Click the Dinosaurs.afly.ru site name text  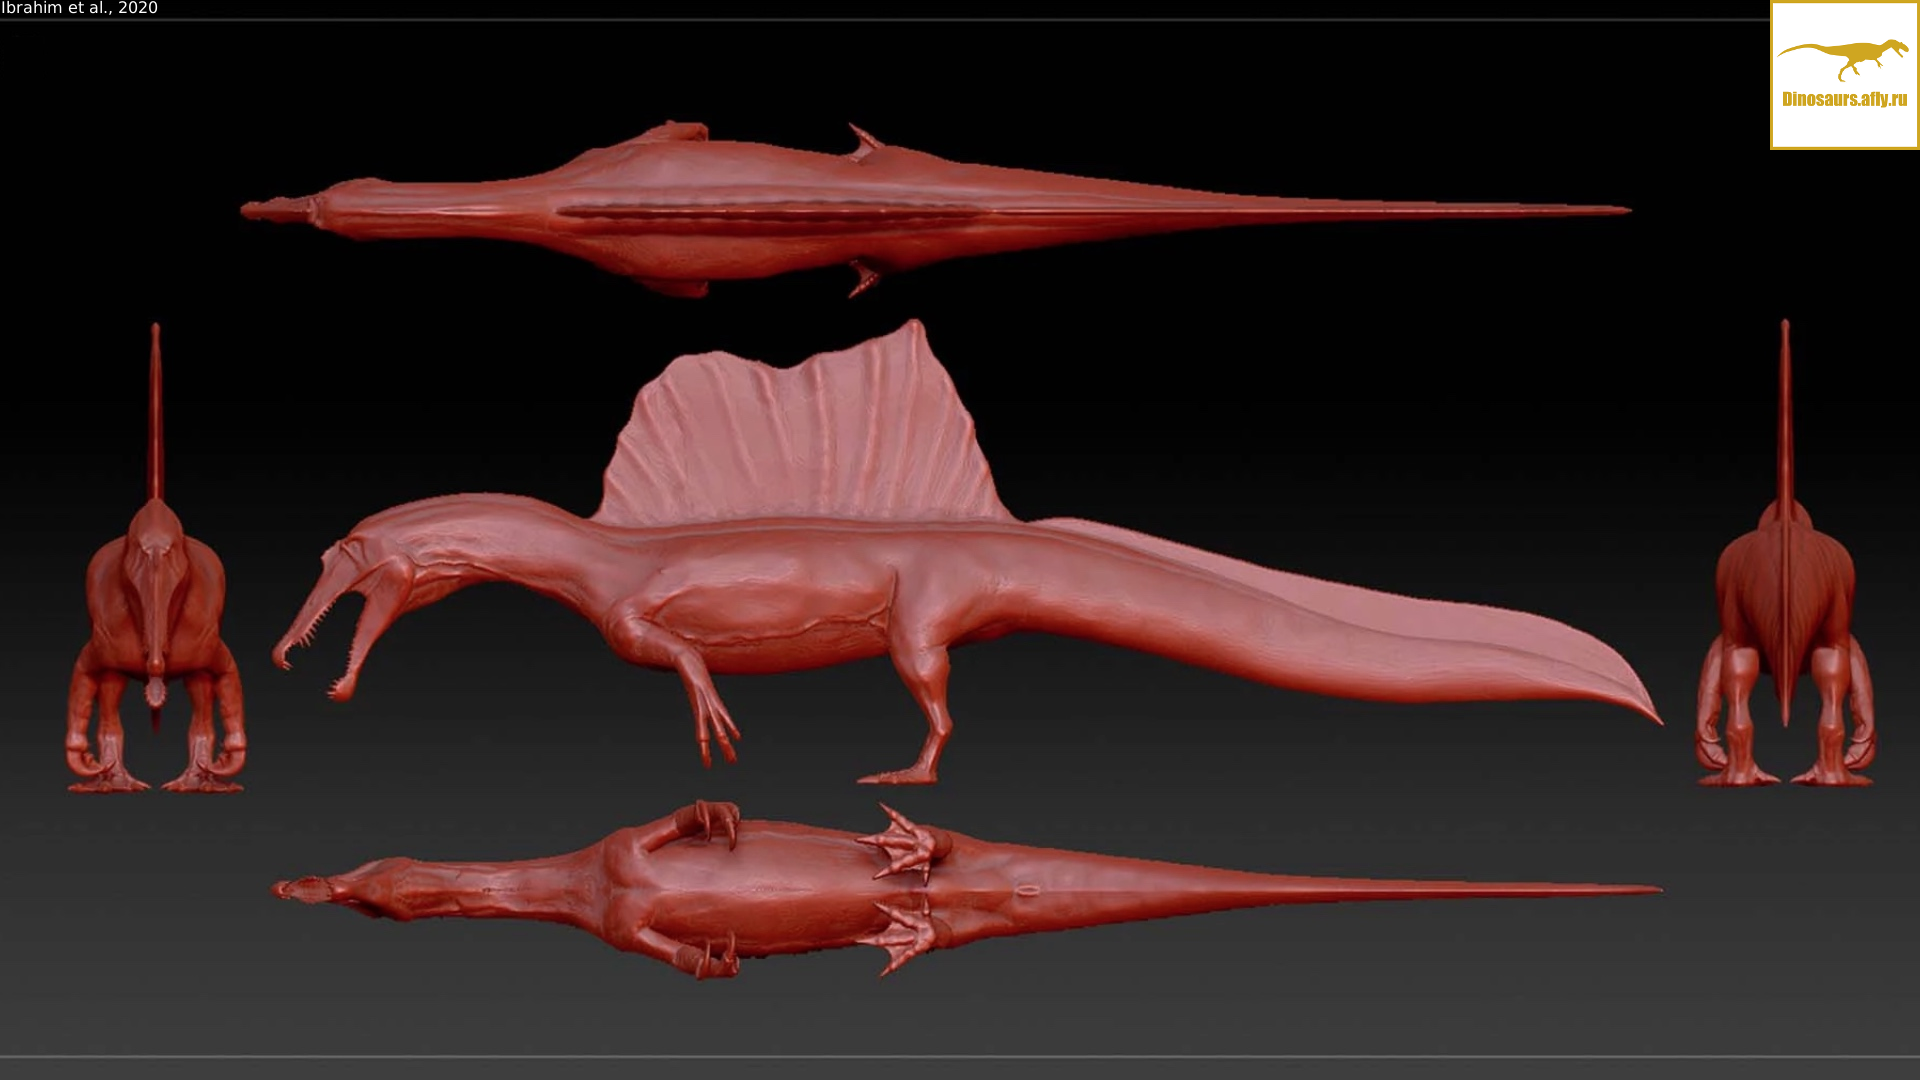[1844, 99]
